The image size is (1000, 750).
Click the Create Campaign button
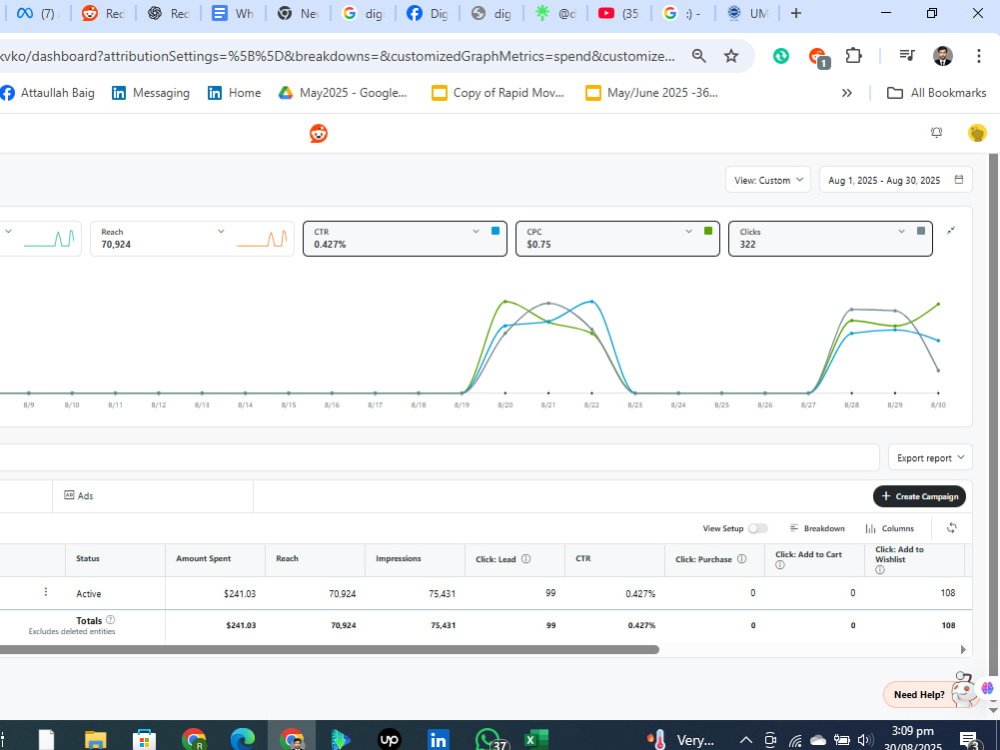[x=919, y=496]
